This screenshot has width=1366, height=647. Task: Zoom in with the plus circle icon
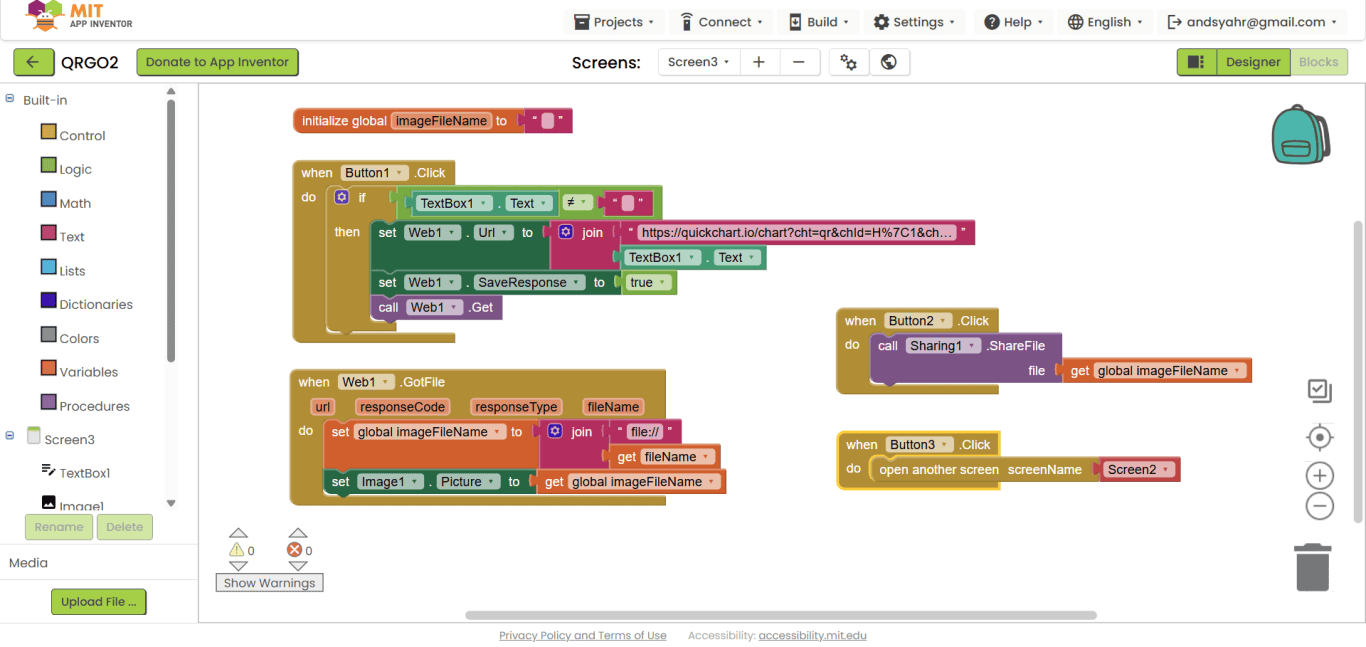pyautogui.click(x=1319, y=476)
